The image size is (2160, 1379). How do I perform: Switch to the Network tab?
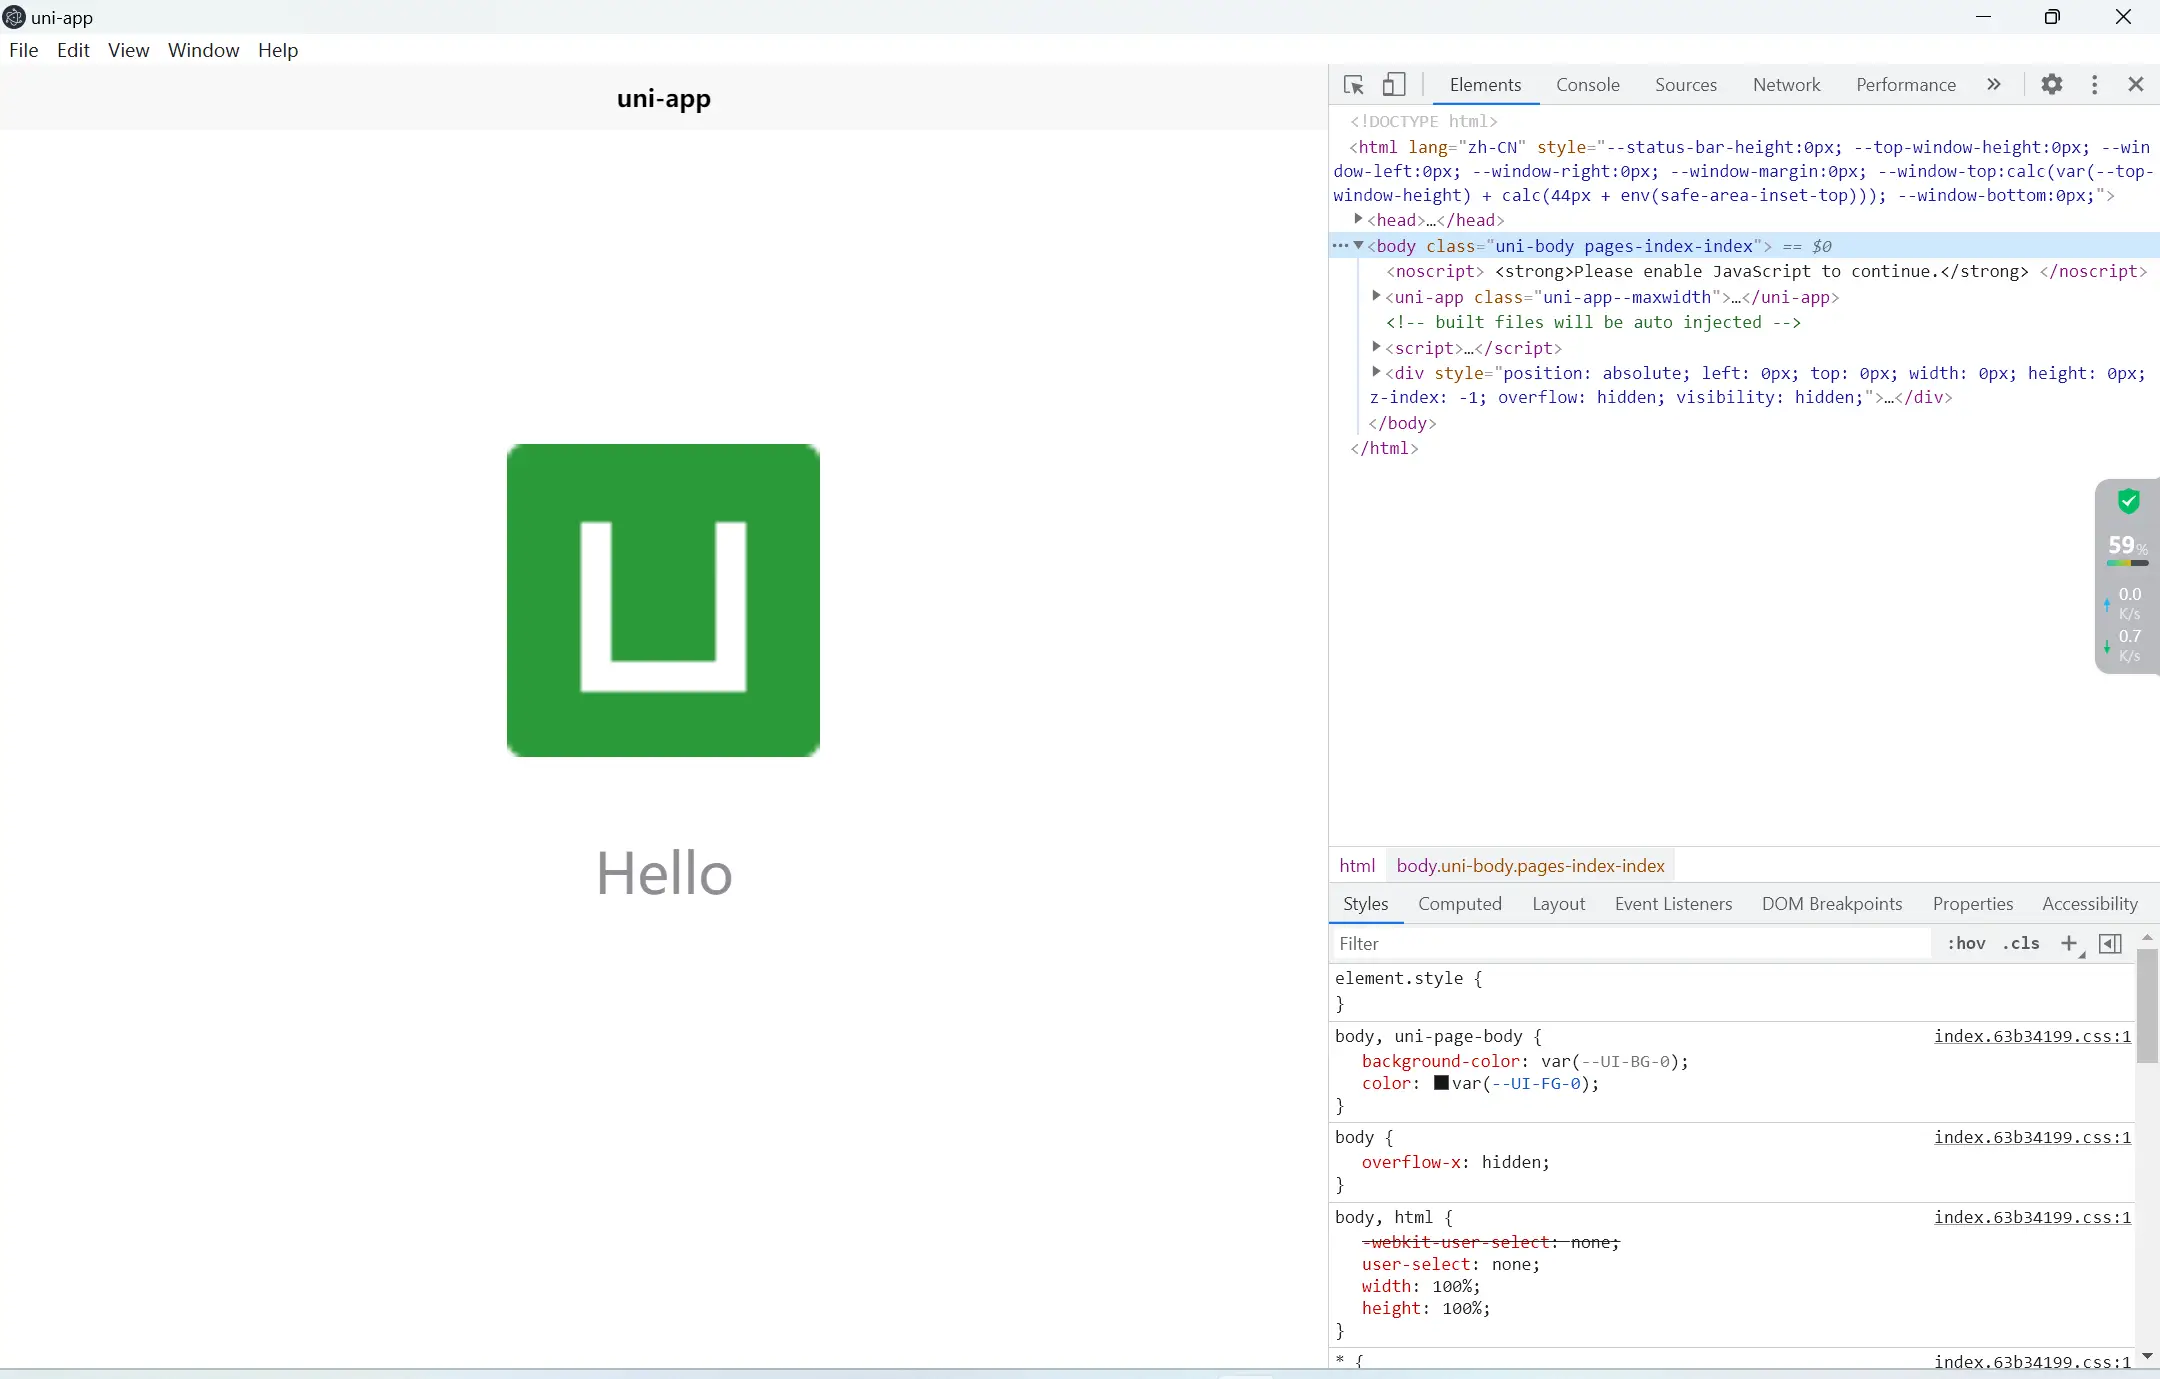pos(1786,85)
